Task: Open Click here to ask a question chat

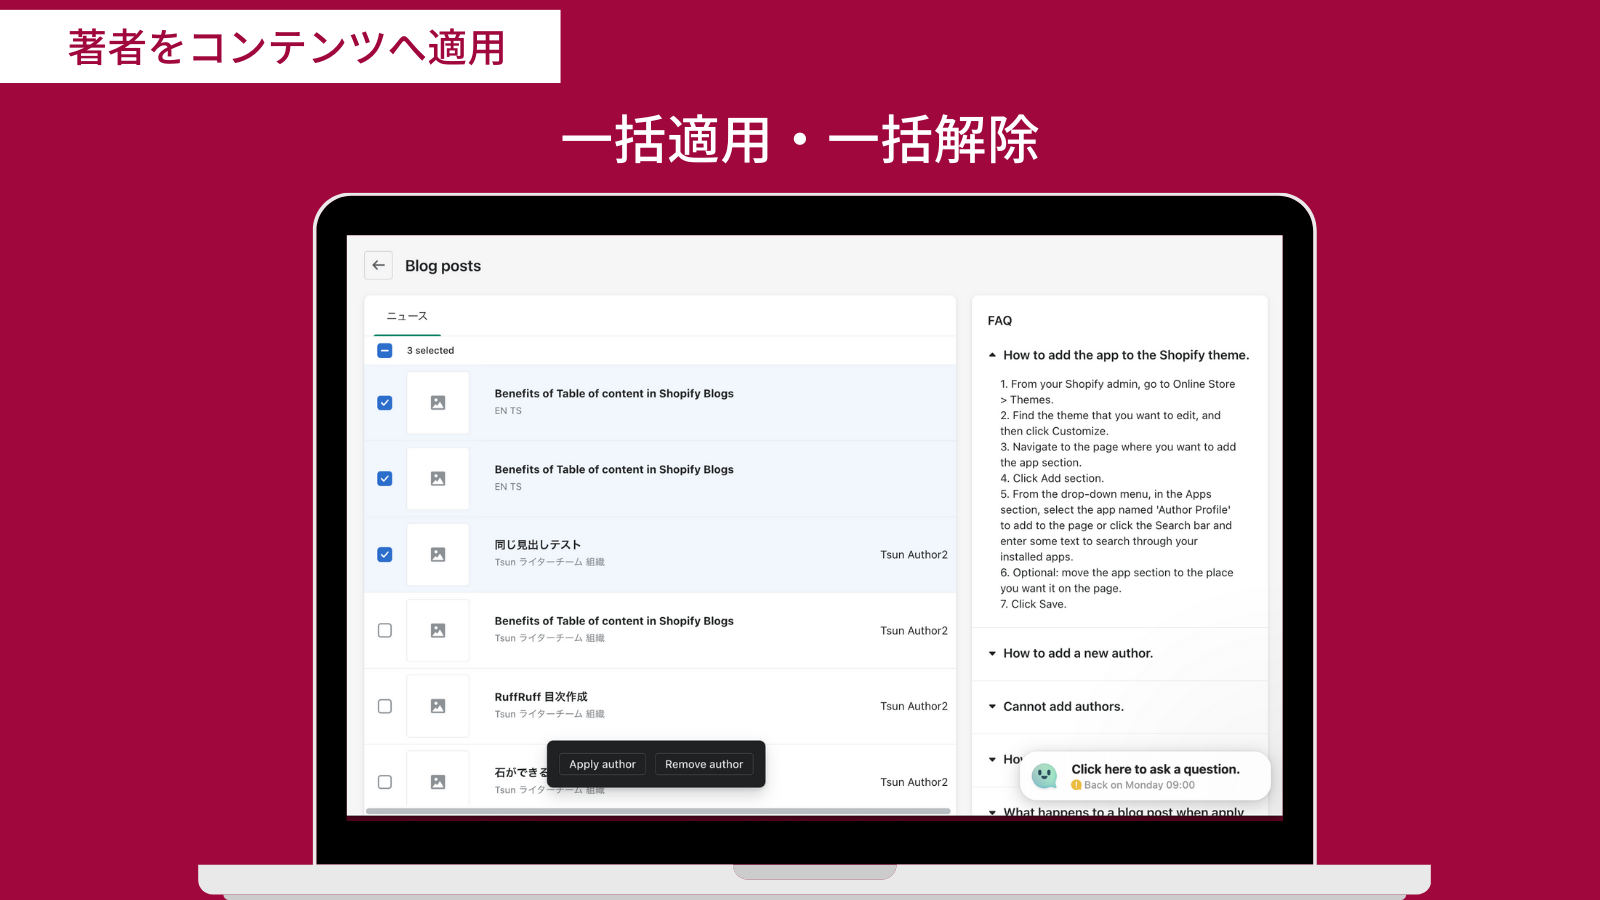Action: pyautogui.click(x=1155, y=770)
